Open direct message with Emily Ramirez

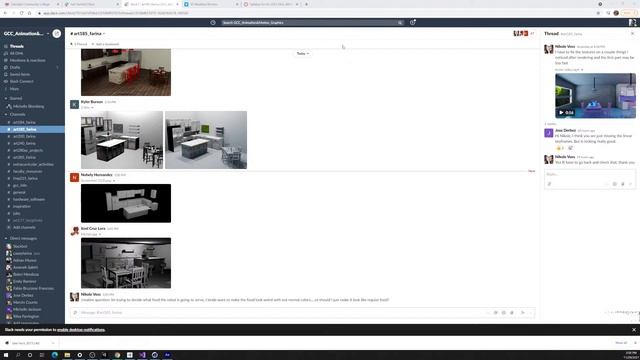click(24, 281)
